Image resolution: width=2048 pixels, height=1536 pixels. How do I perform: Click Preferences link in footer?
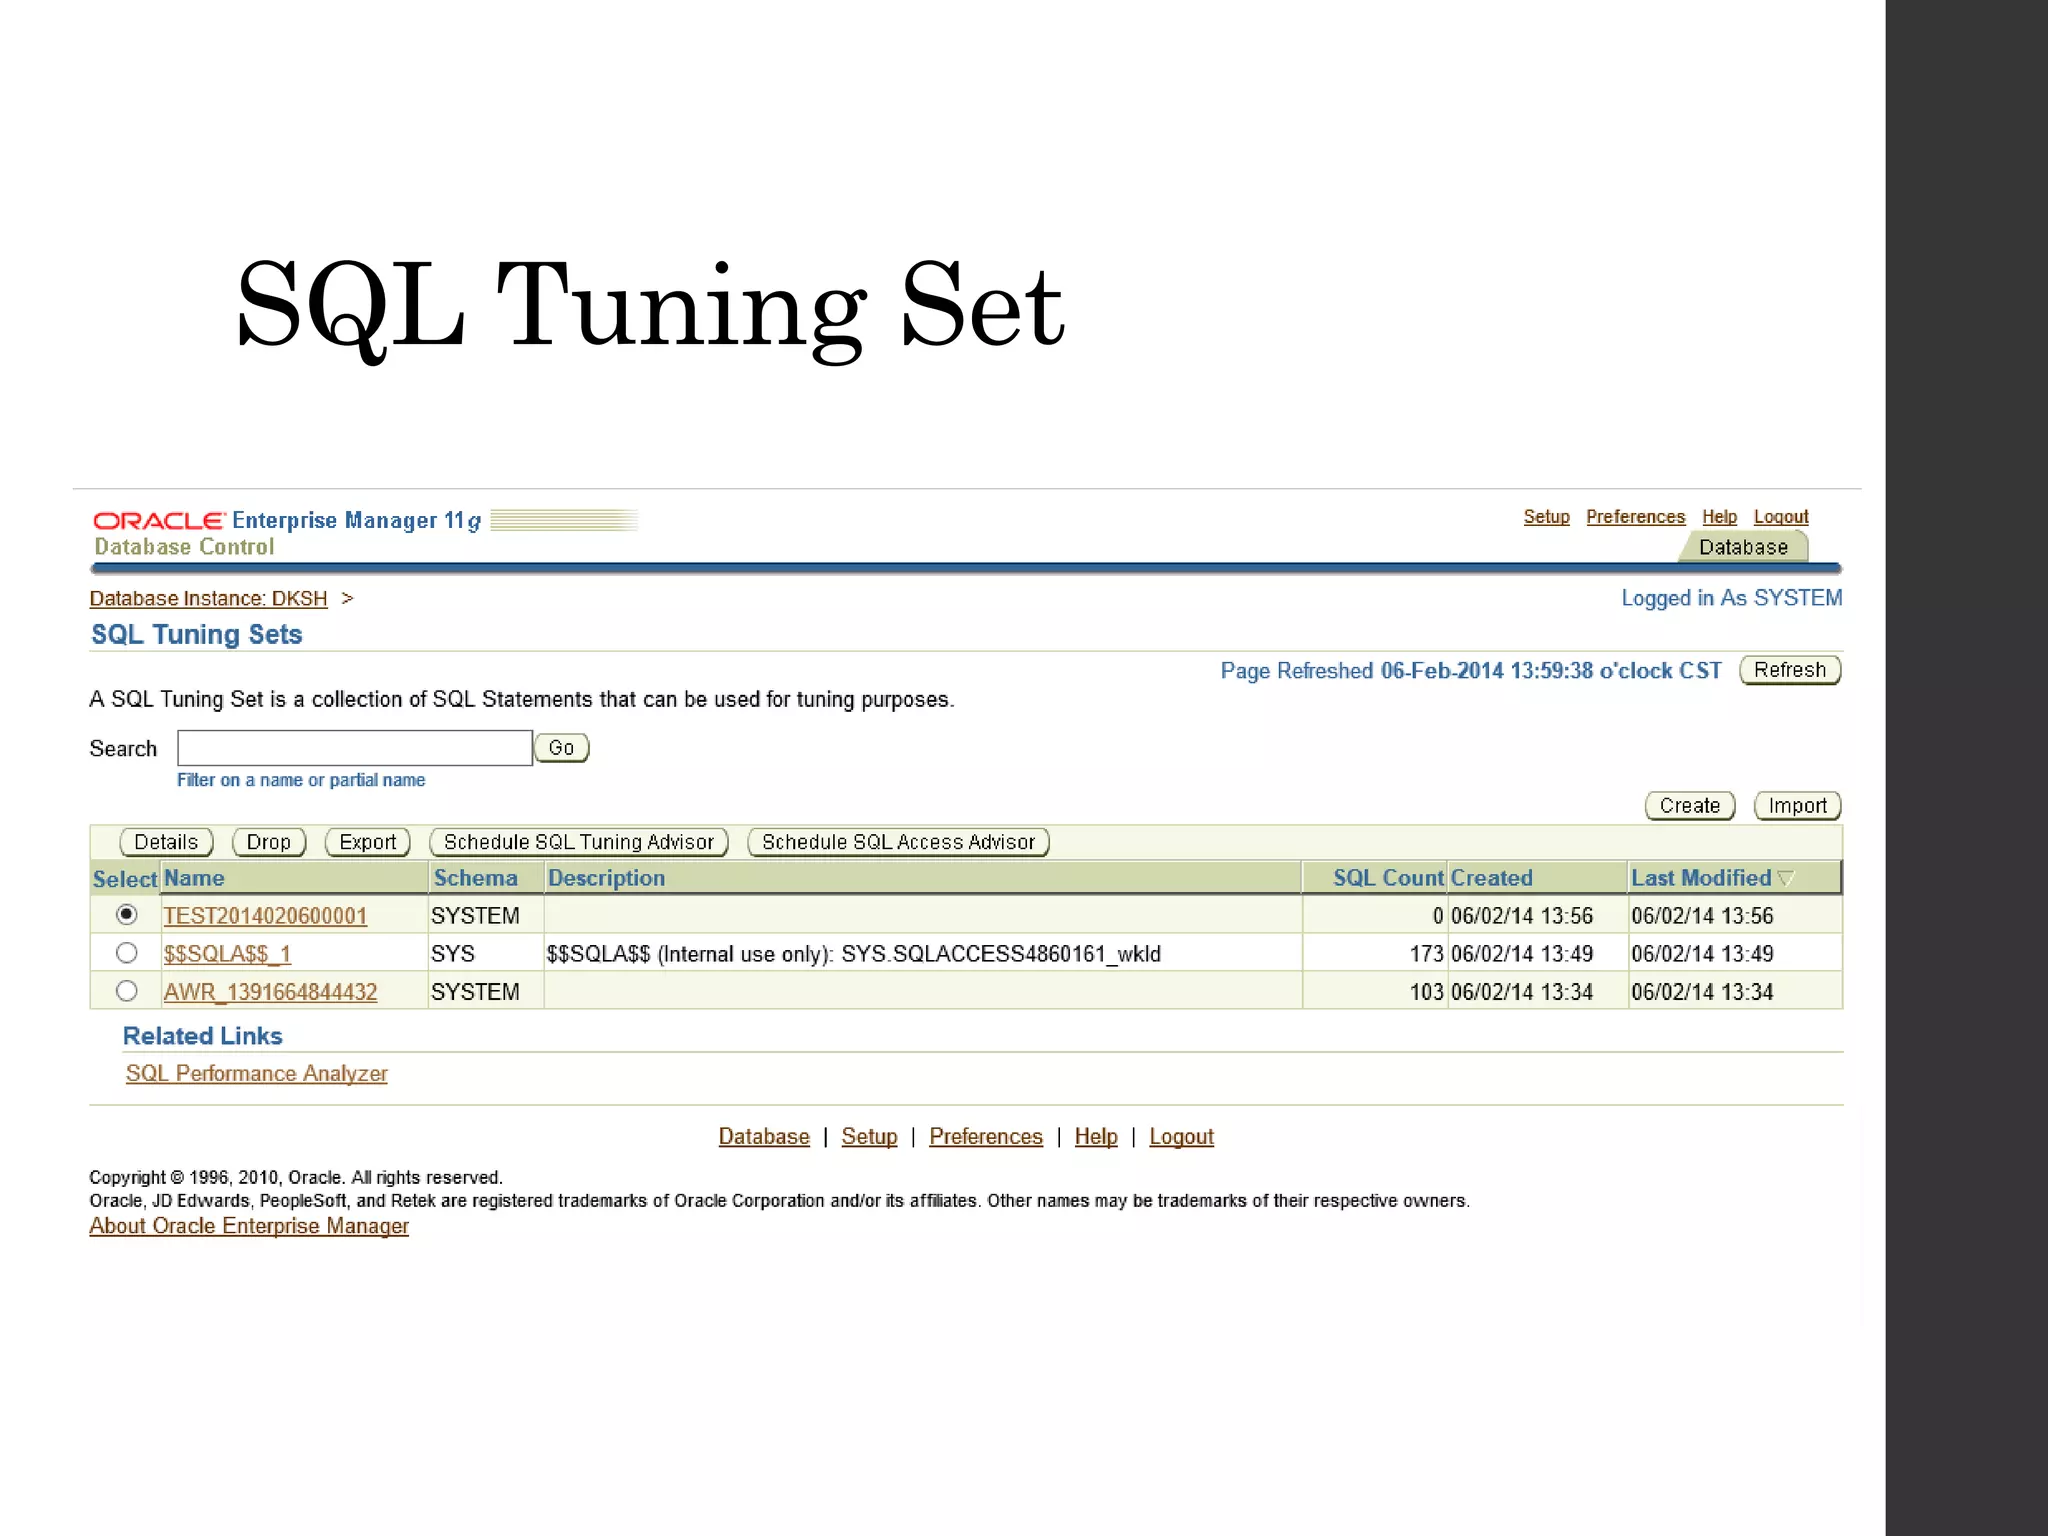pos(985,1137)
